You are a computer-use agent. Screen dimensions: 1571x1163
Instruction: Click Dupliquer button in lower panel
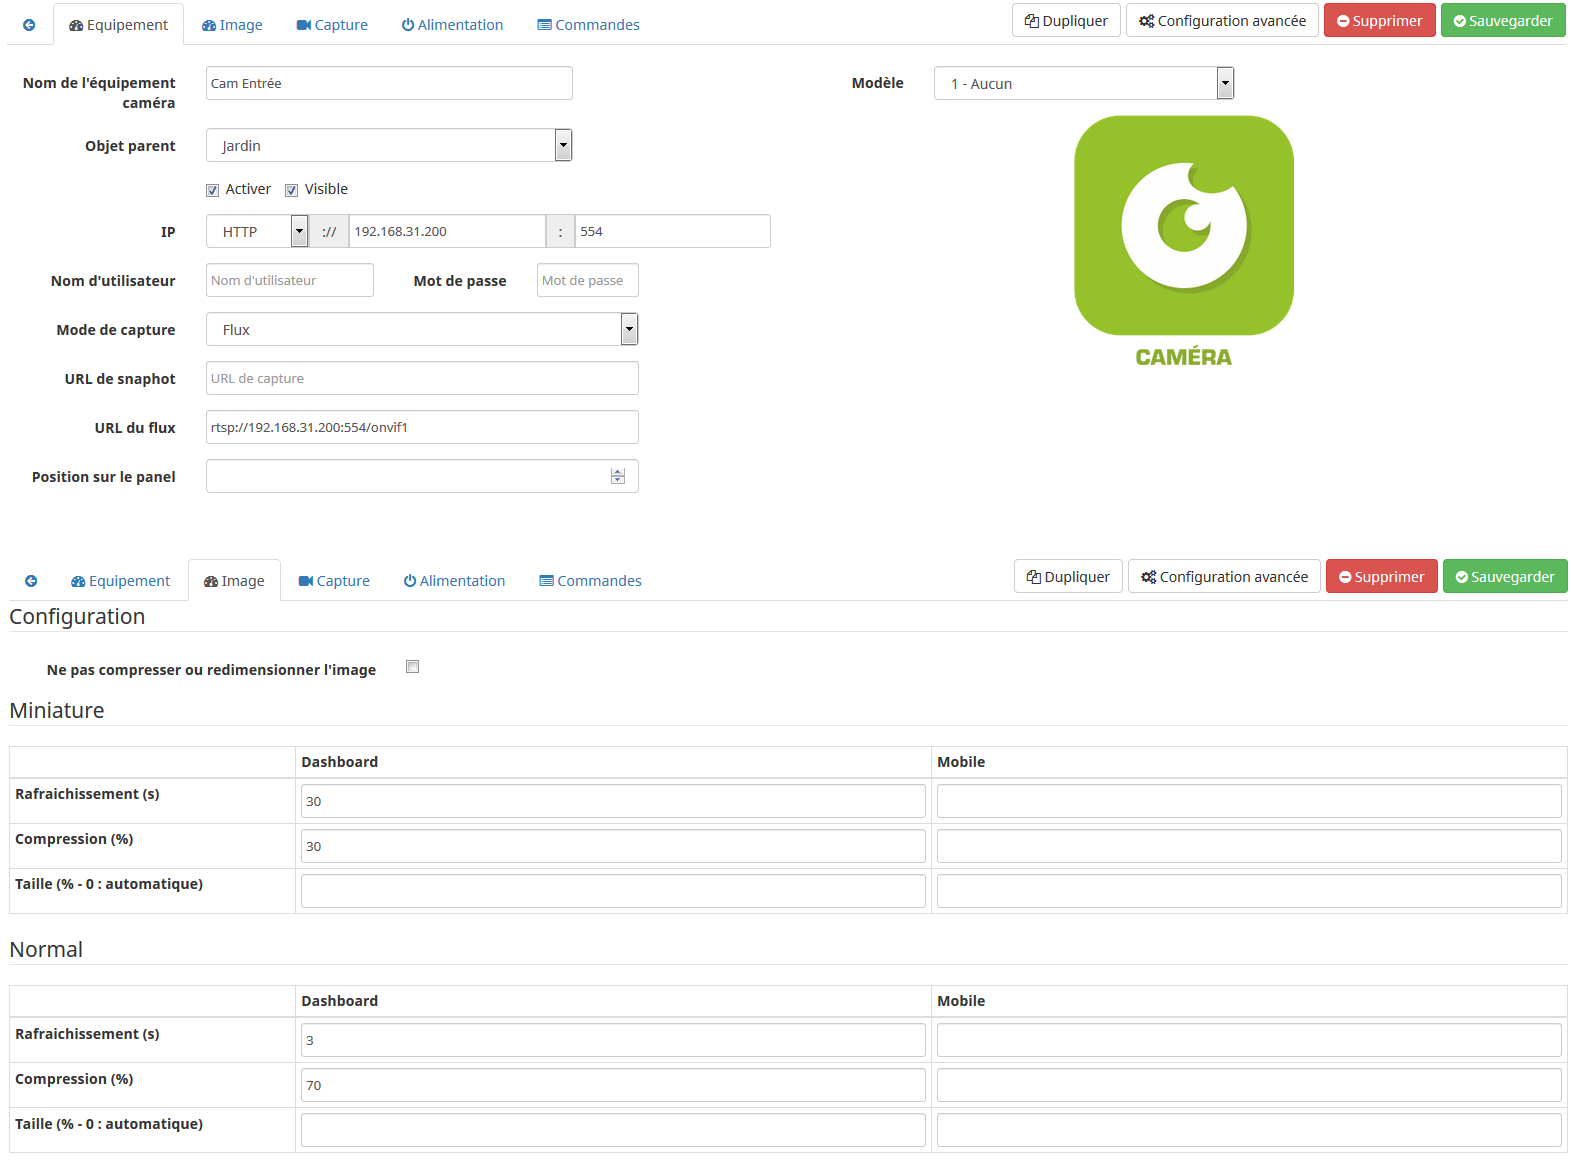pos(1068,577)
